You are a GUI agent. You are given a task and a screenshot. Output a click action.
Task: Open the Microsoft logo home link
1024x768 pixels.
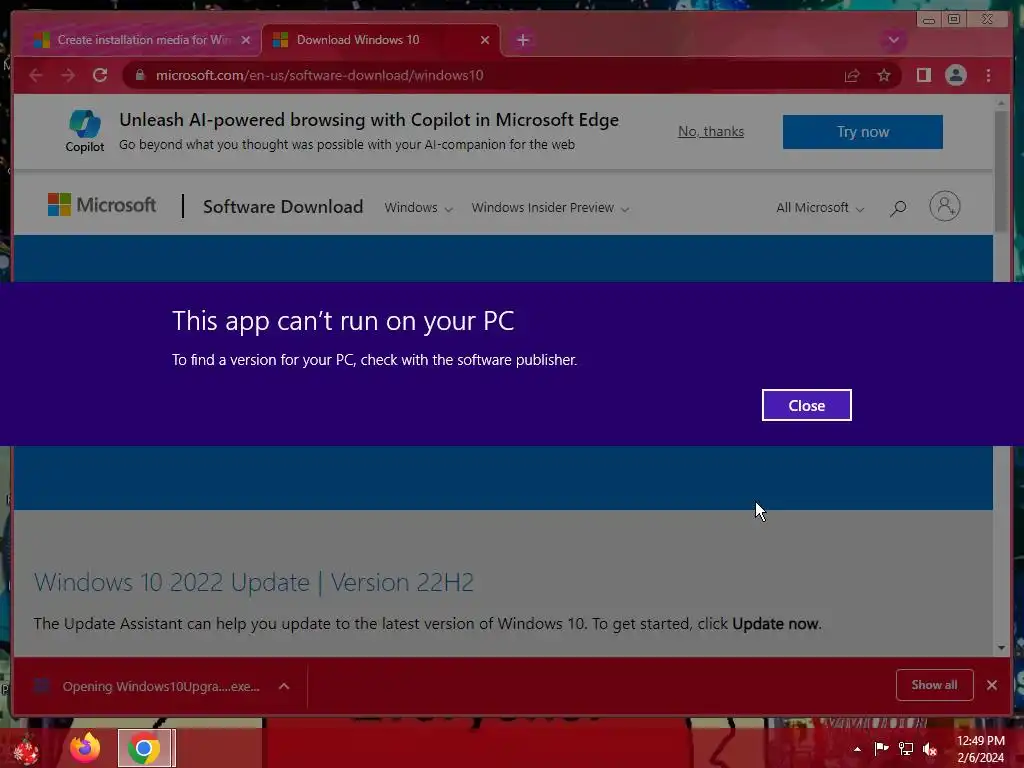102,205
